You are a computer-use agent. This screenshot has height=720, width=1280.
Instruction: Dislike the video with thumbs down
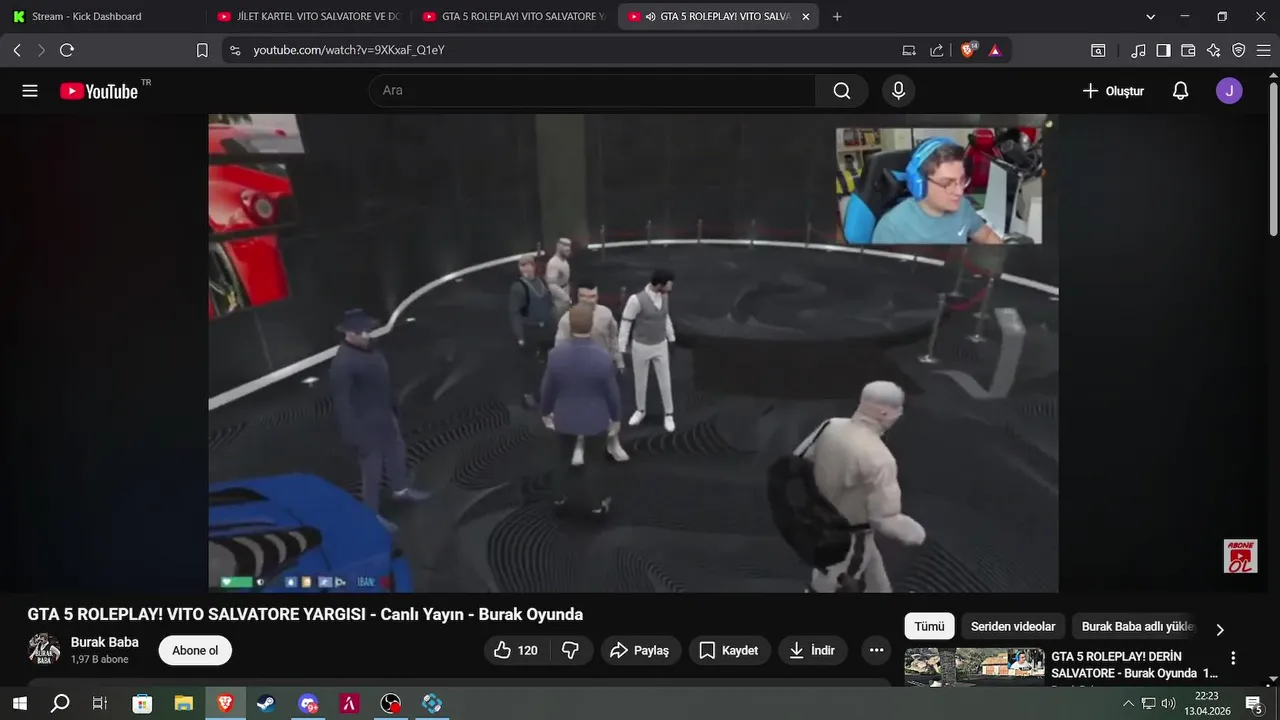coord(571,650)
